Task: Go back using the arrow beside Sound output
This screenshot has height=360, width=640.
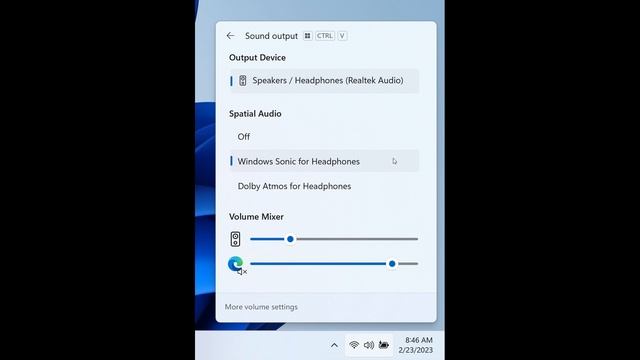Action: [x=230, y=36]
